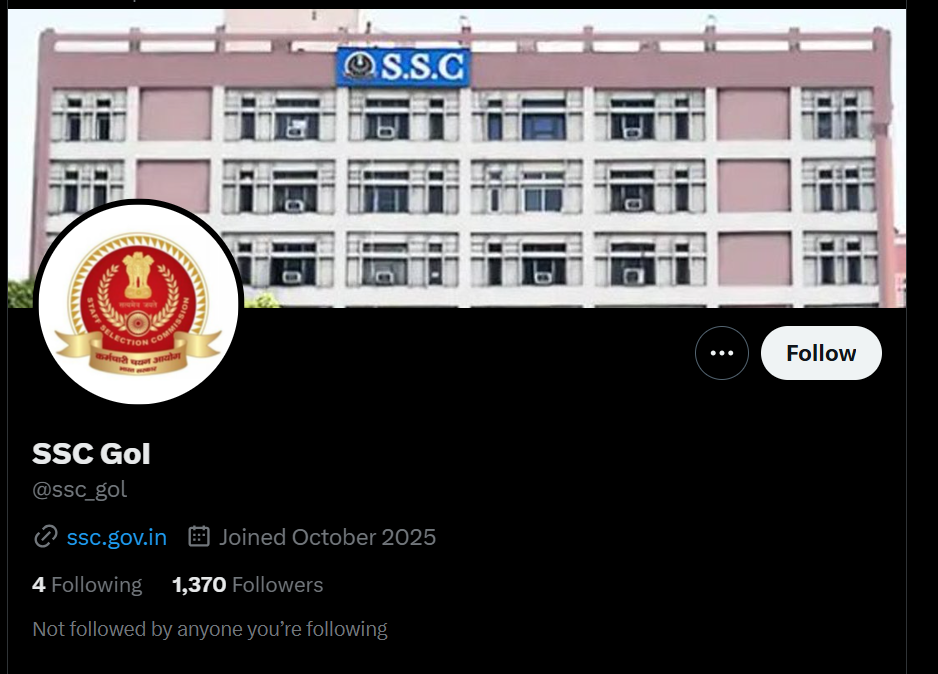Viewport: 938px width, 674px height.
Task: Click the @ssc_gol username handle
Action: click(80, 490)
